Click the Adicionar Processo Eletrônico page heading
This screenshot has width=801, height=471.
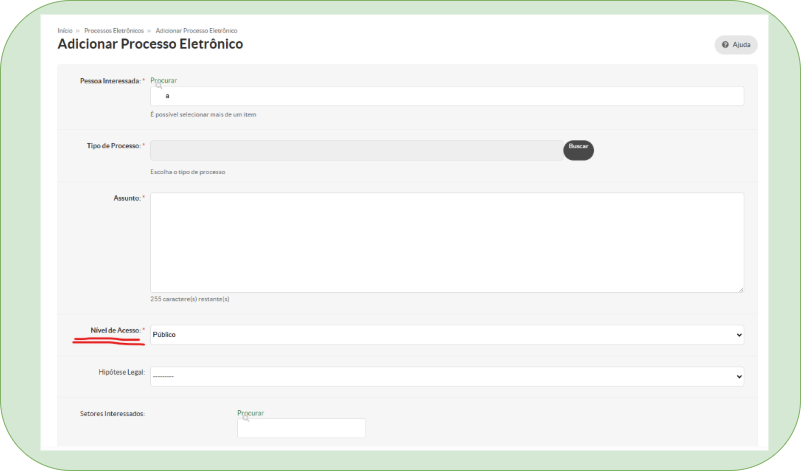[x=150, y=45]
